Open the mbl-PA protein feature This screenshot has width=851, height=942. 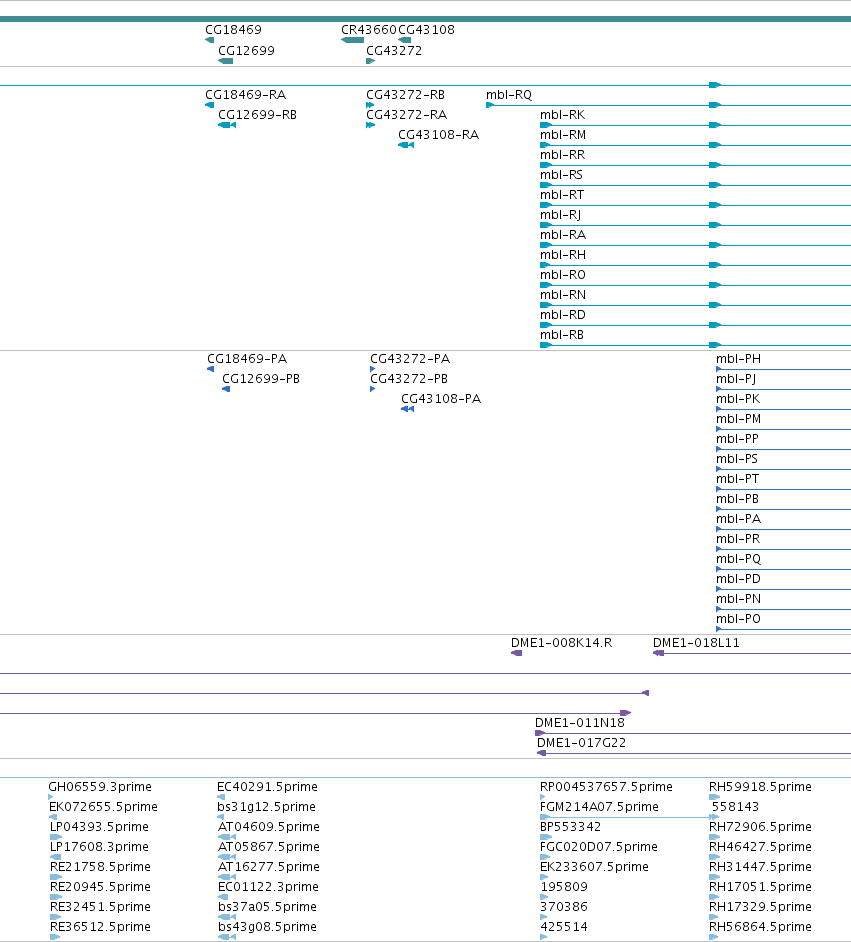click(738, 518)
